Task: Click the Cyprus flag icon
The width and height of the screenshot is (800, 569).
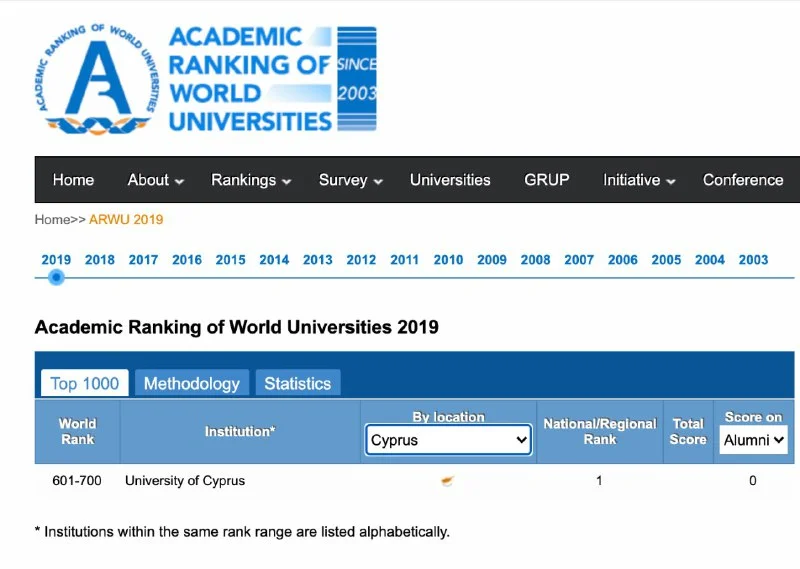Action: (x=448, y=481)
